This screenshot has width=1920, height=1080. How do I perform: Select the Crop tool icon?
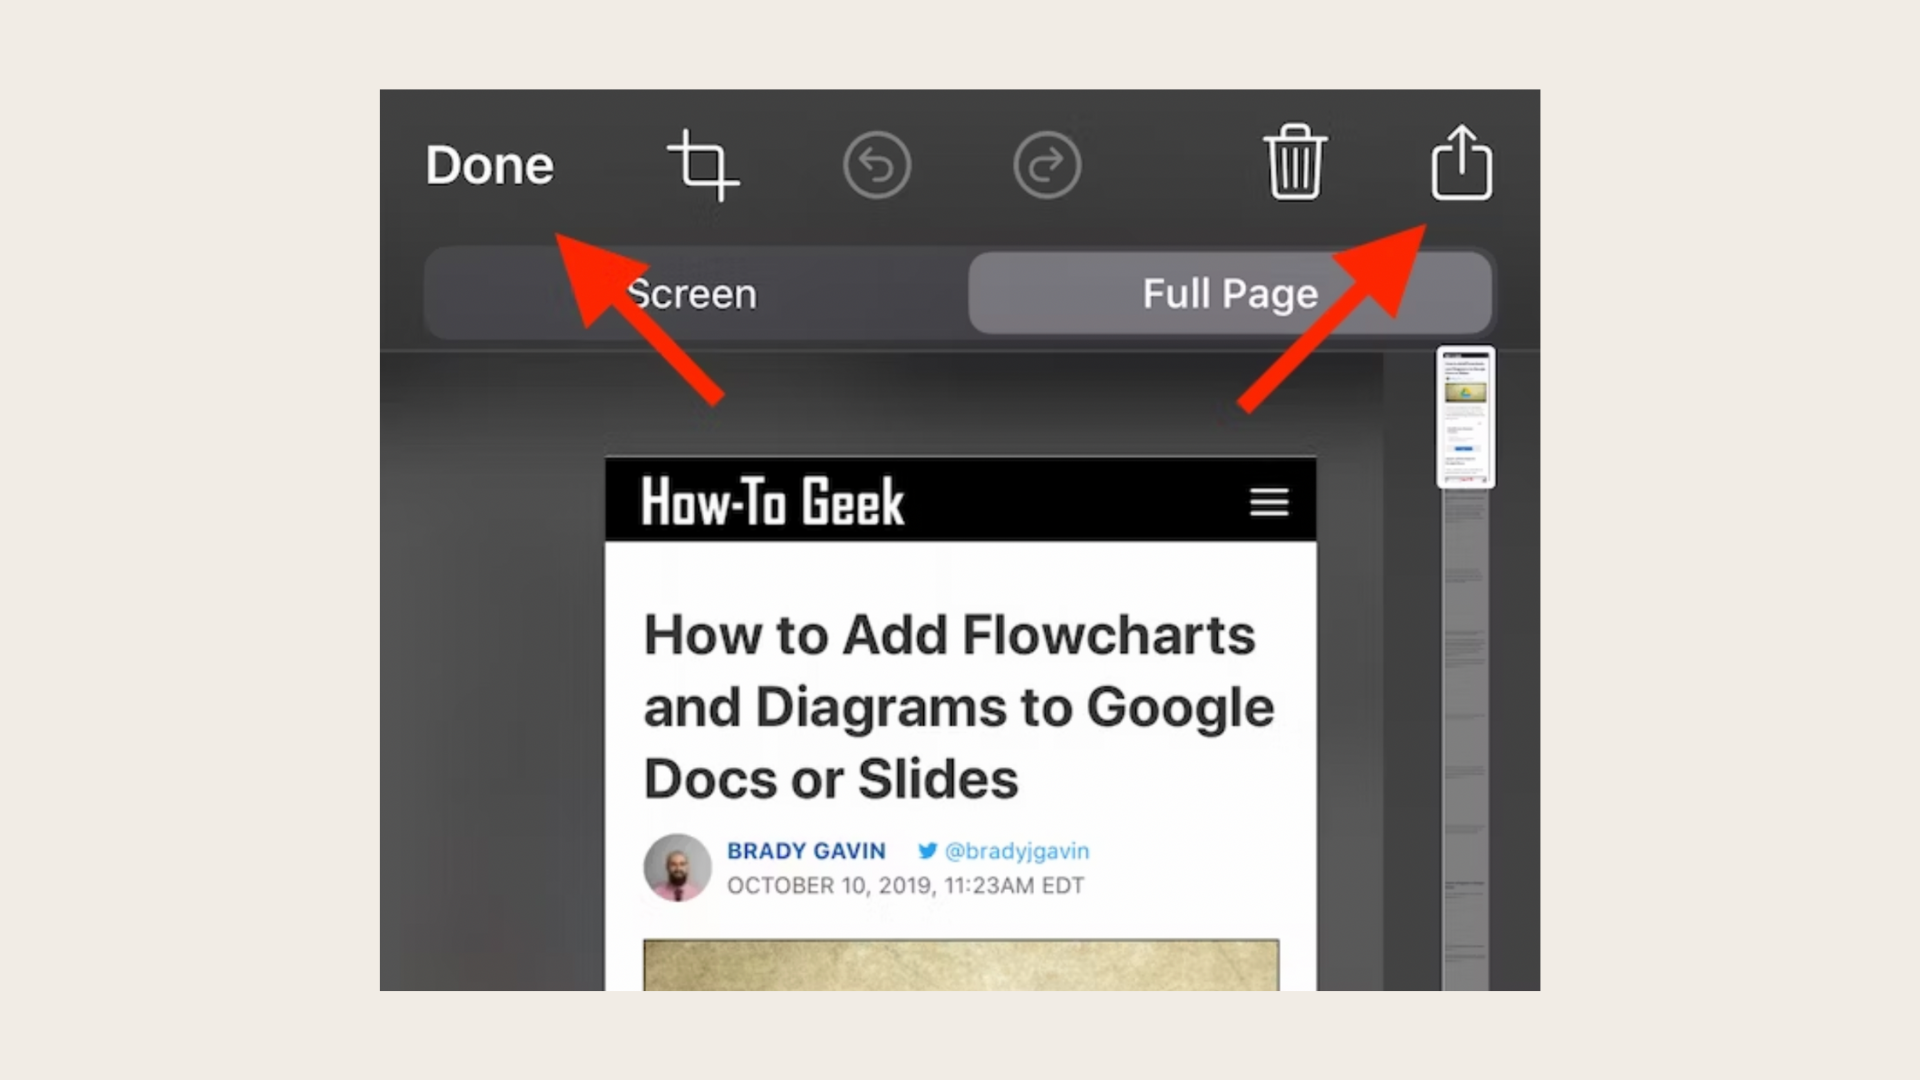coord(703,165)
